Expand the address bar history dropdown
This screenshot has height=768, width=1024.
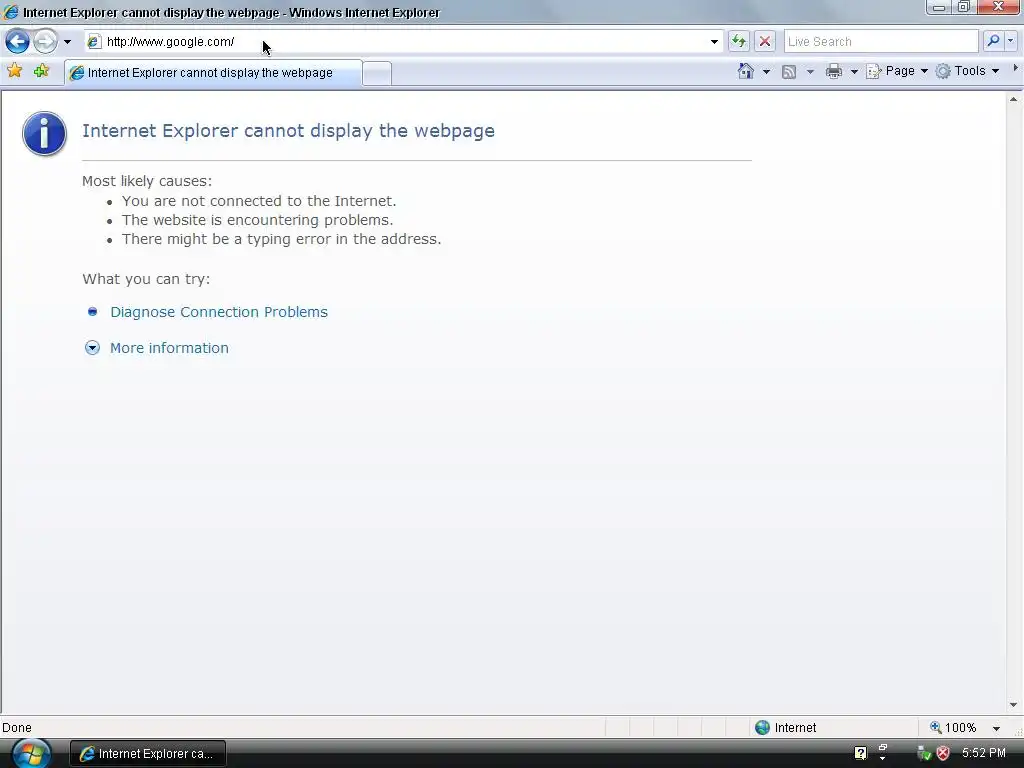[x=714, y=42]
